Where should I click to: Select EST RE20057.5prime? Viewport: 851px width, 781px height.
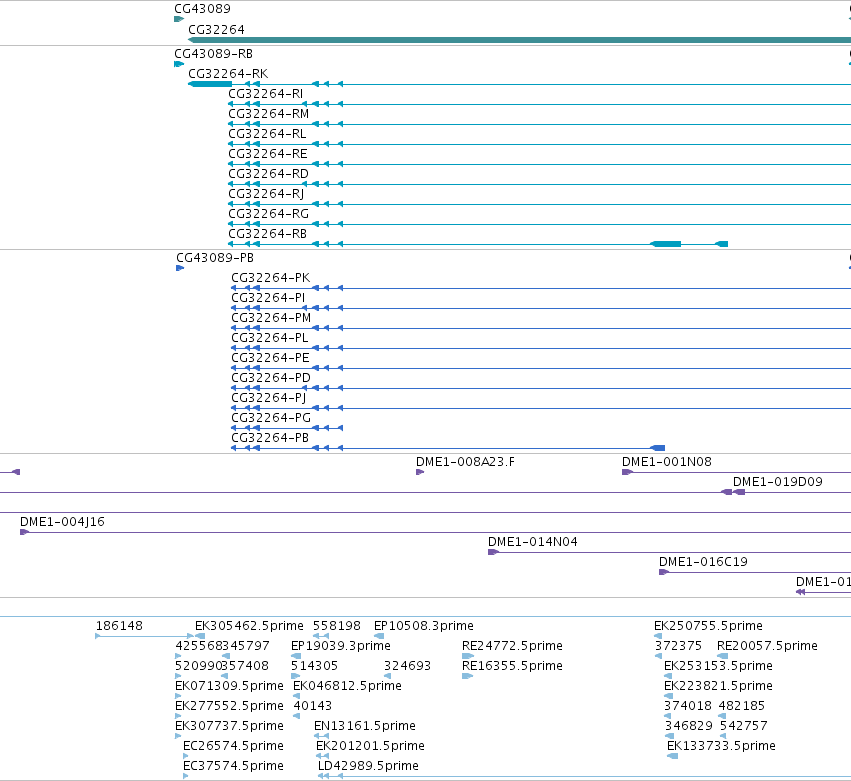(767, 646)
